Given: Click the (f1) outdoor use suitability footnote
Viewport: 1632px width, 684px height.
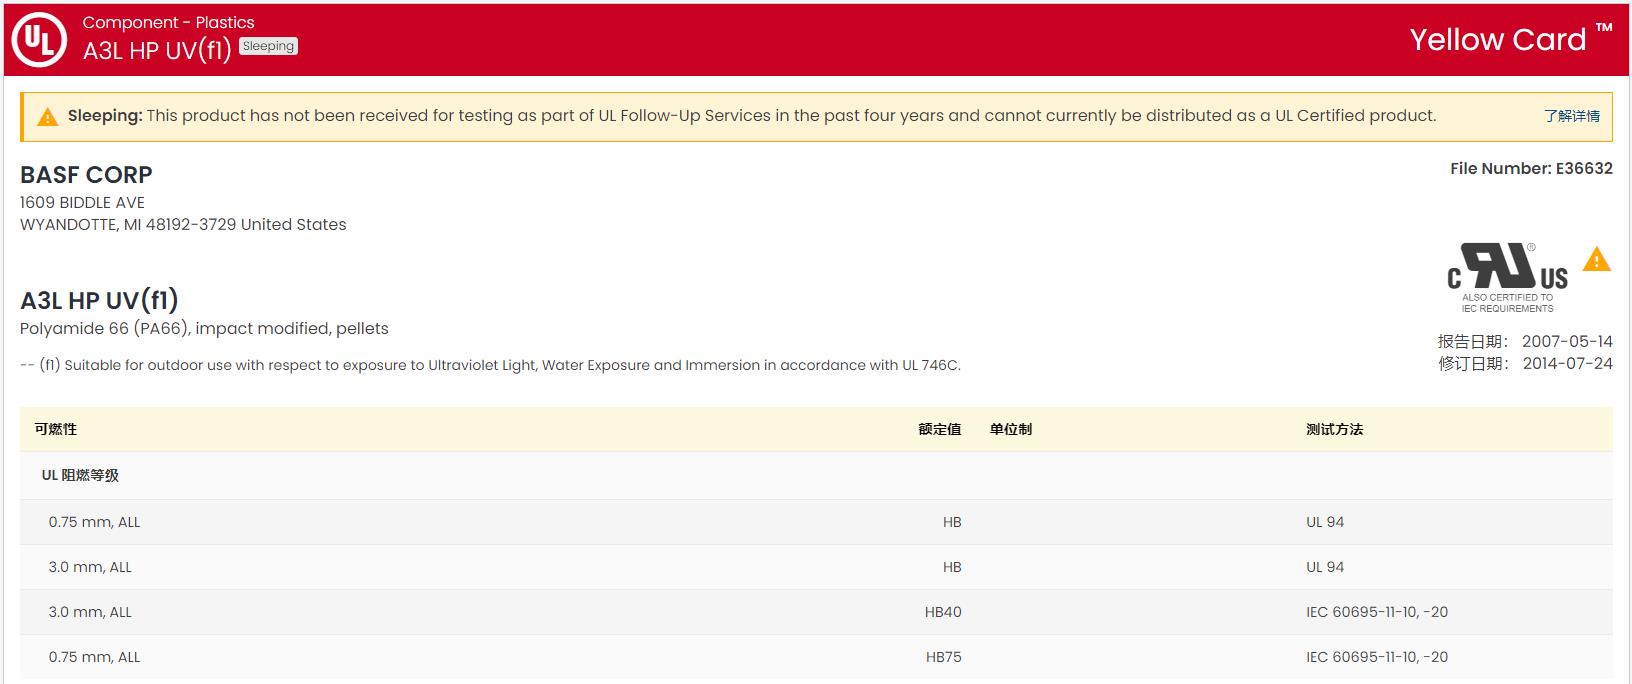Looking at the screenshot, I should pos(490,365).
